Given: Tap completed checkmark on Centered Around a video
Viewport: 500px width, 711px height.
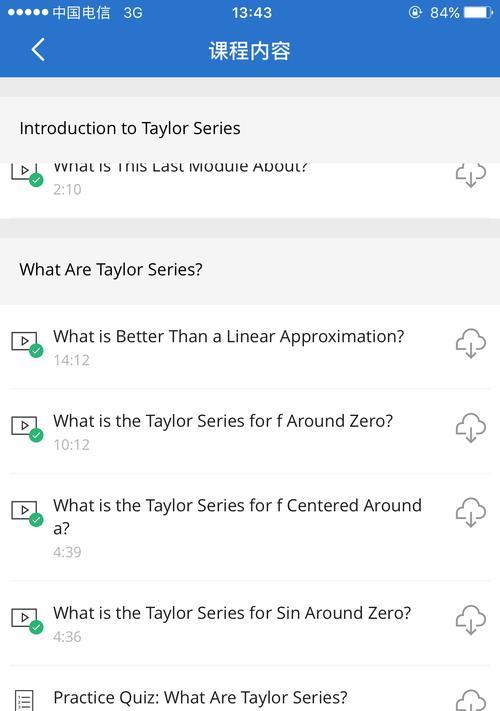Looking at the screenshot, I should [x=36, y=520].
